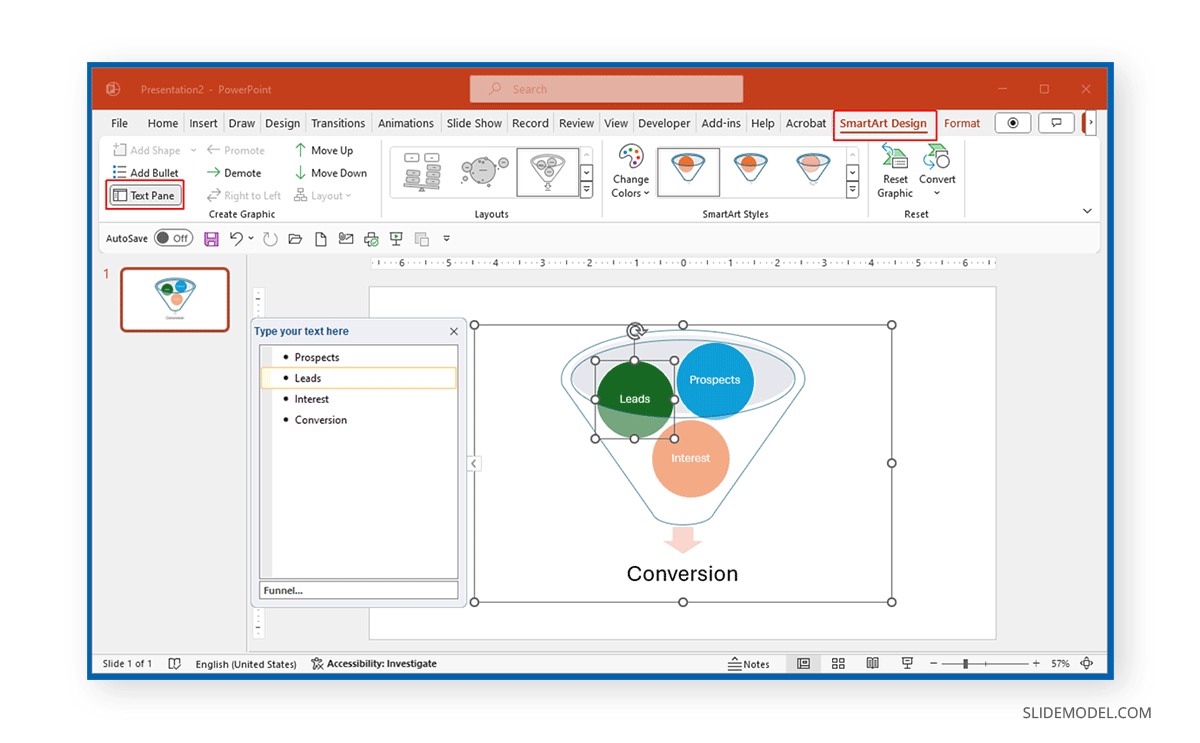Image resolution: width=1200 pixels, height=743 pixels.
Task: Click the Move Up arrow button
Action: [324, 150]
